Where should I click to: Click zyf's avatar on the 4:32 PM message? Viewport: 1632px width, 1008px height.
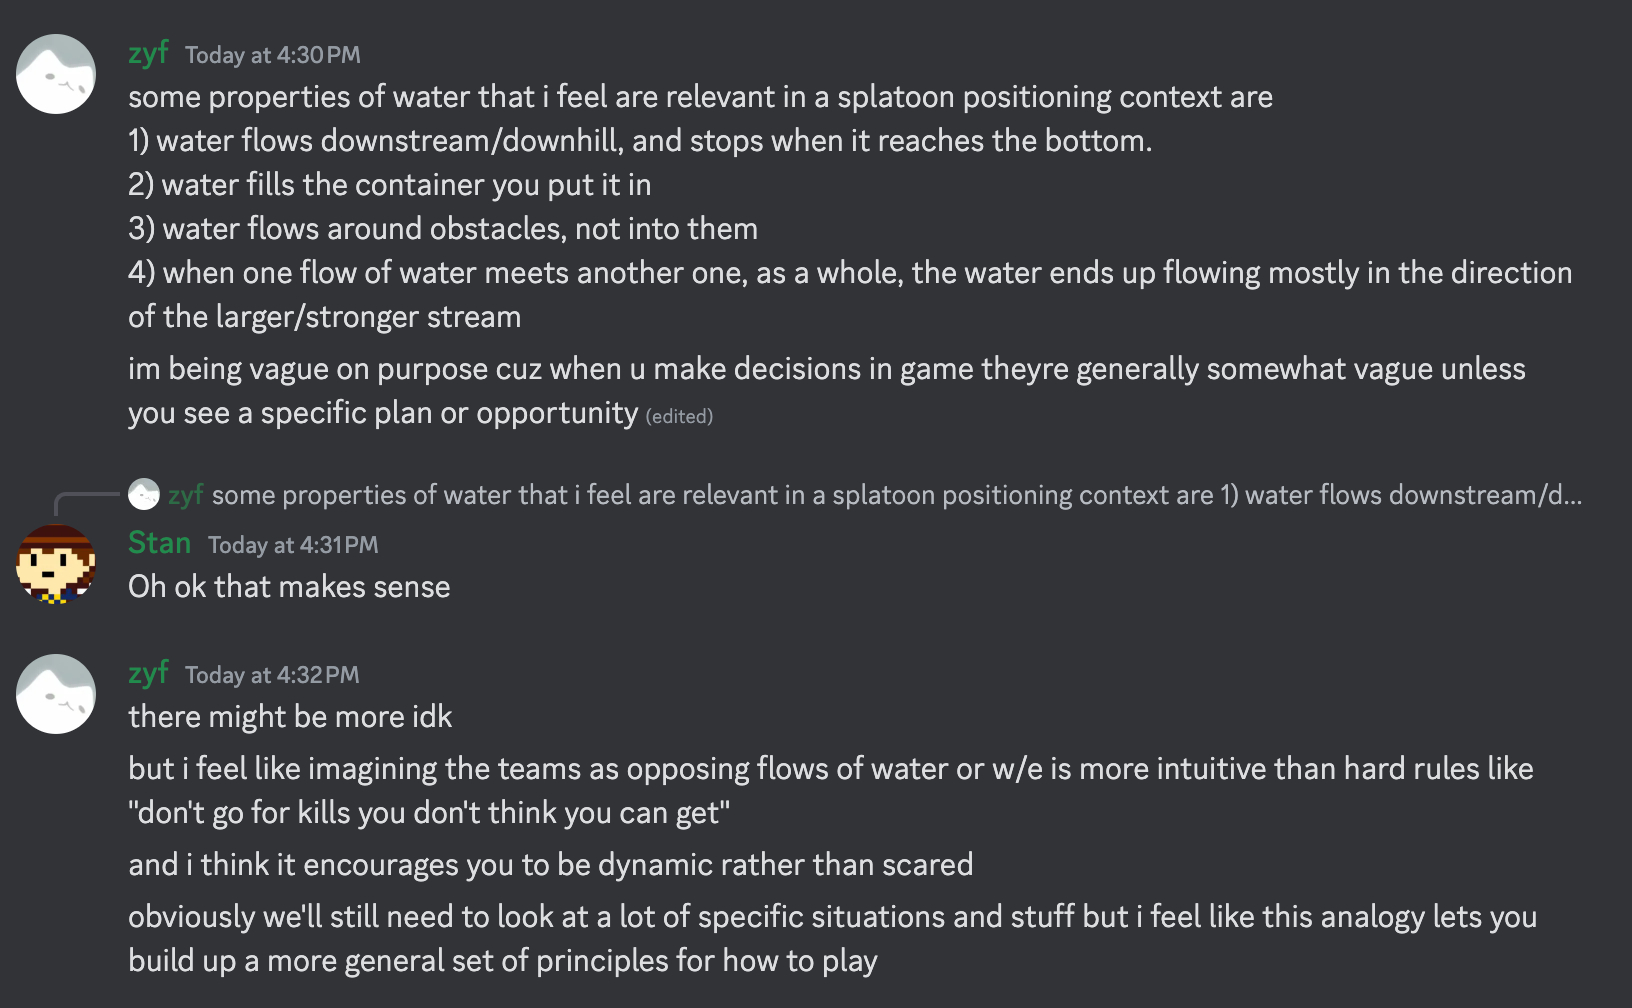point(56,694)
